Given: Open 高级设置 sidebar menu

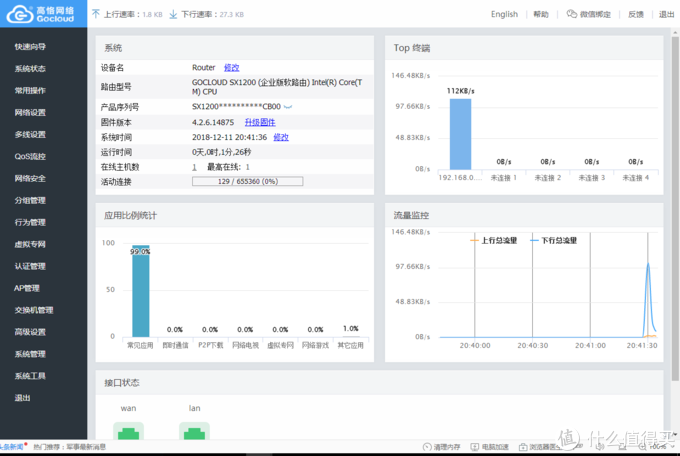Looking at the screenshot, I should pos(30,332).
